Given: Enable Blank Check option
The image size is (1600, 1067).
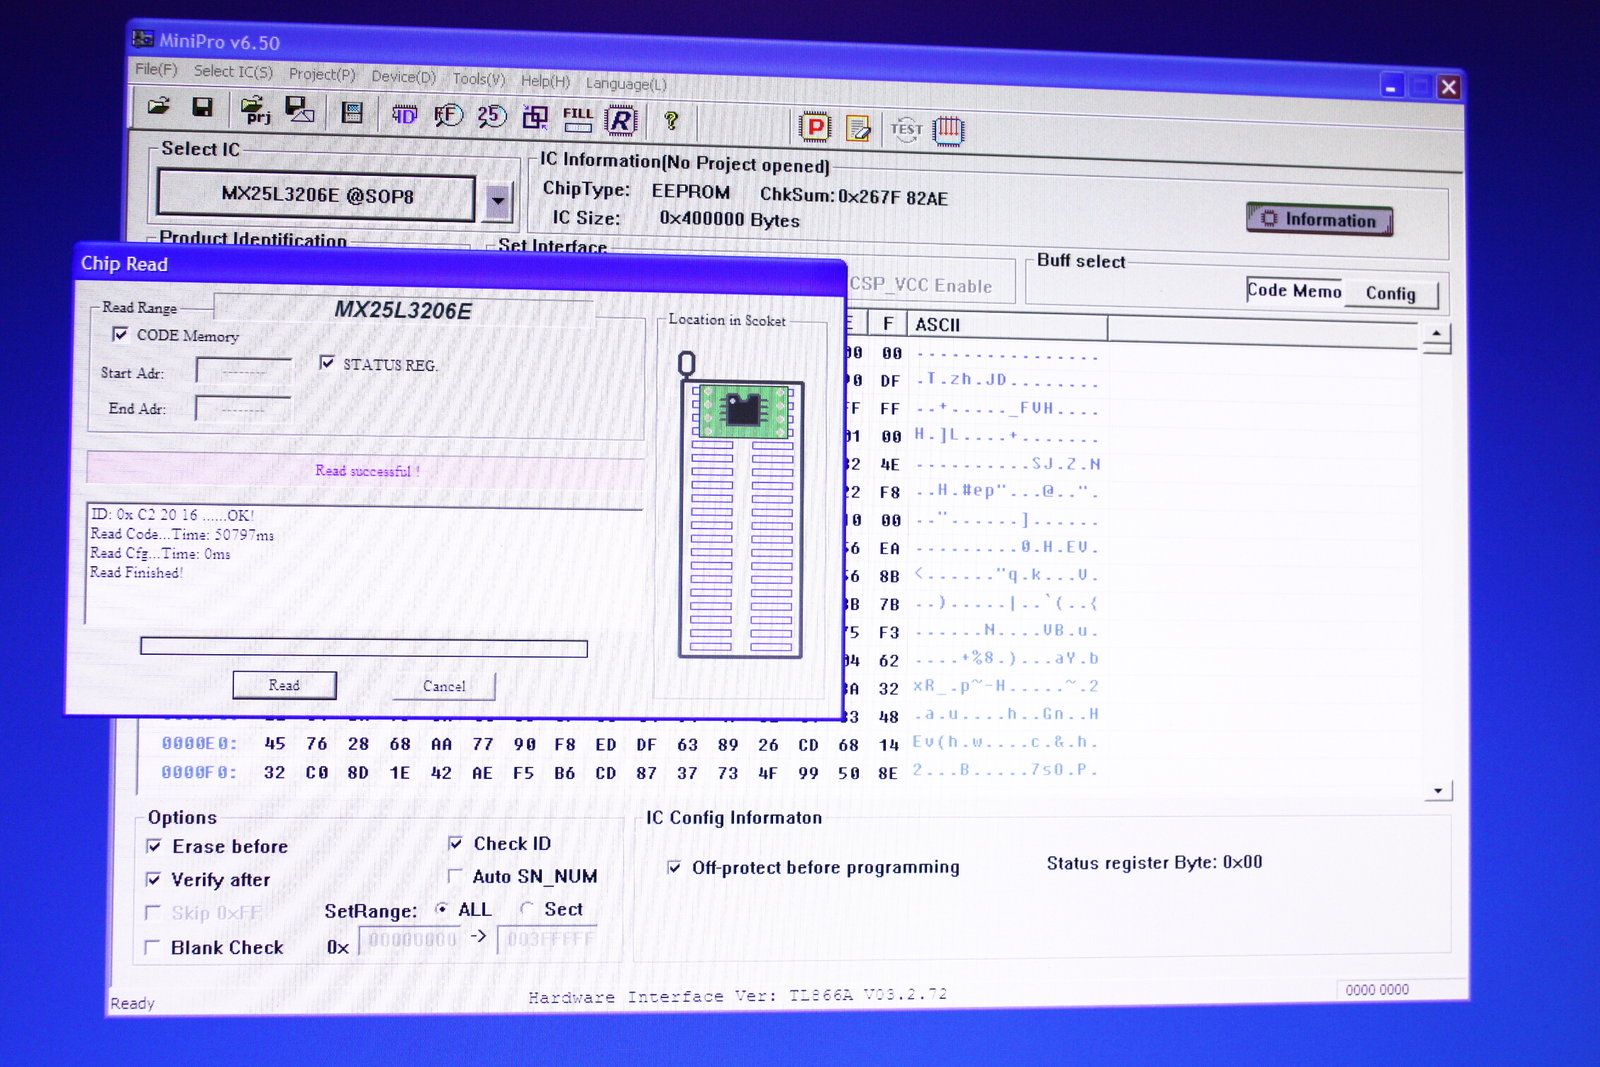Looking at the screenshot, I should pos(152,946).
